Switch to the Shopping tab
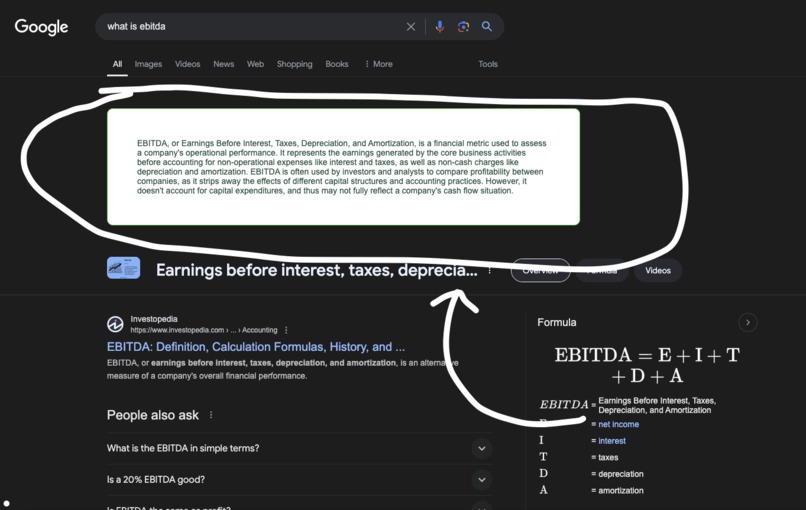Screen dimensions: 806x510 pyautogui.click(x=295, y=64)
